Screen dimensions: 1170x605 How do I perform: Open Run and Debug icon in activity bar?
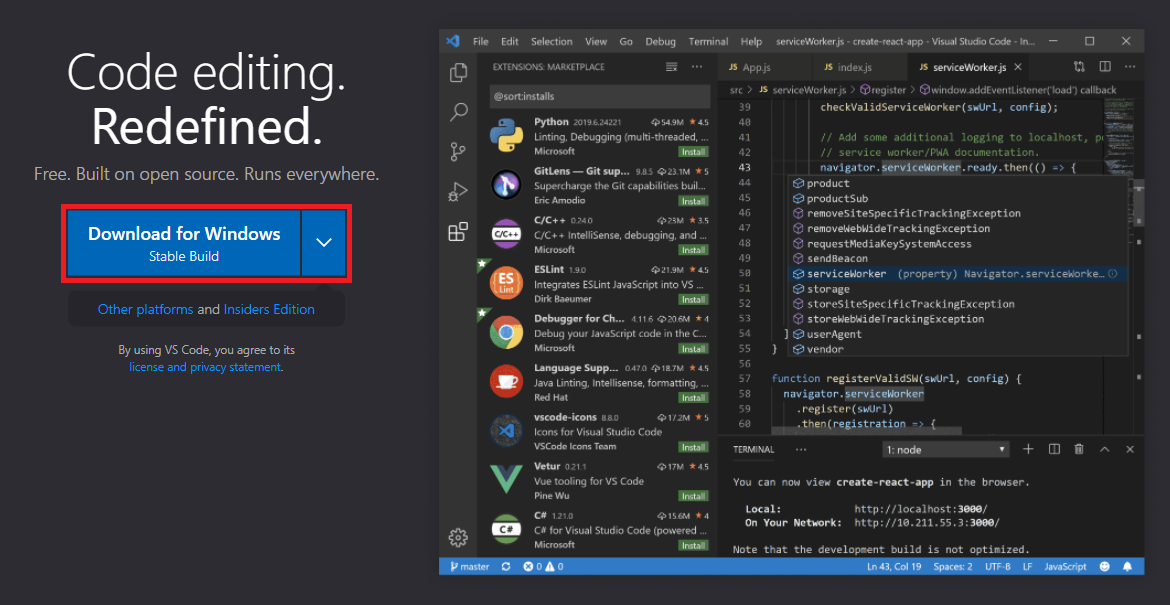click(458, 192)
